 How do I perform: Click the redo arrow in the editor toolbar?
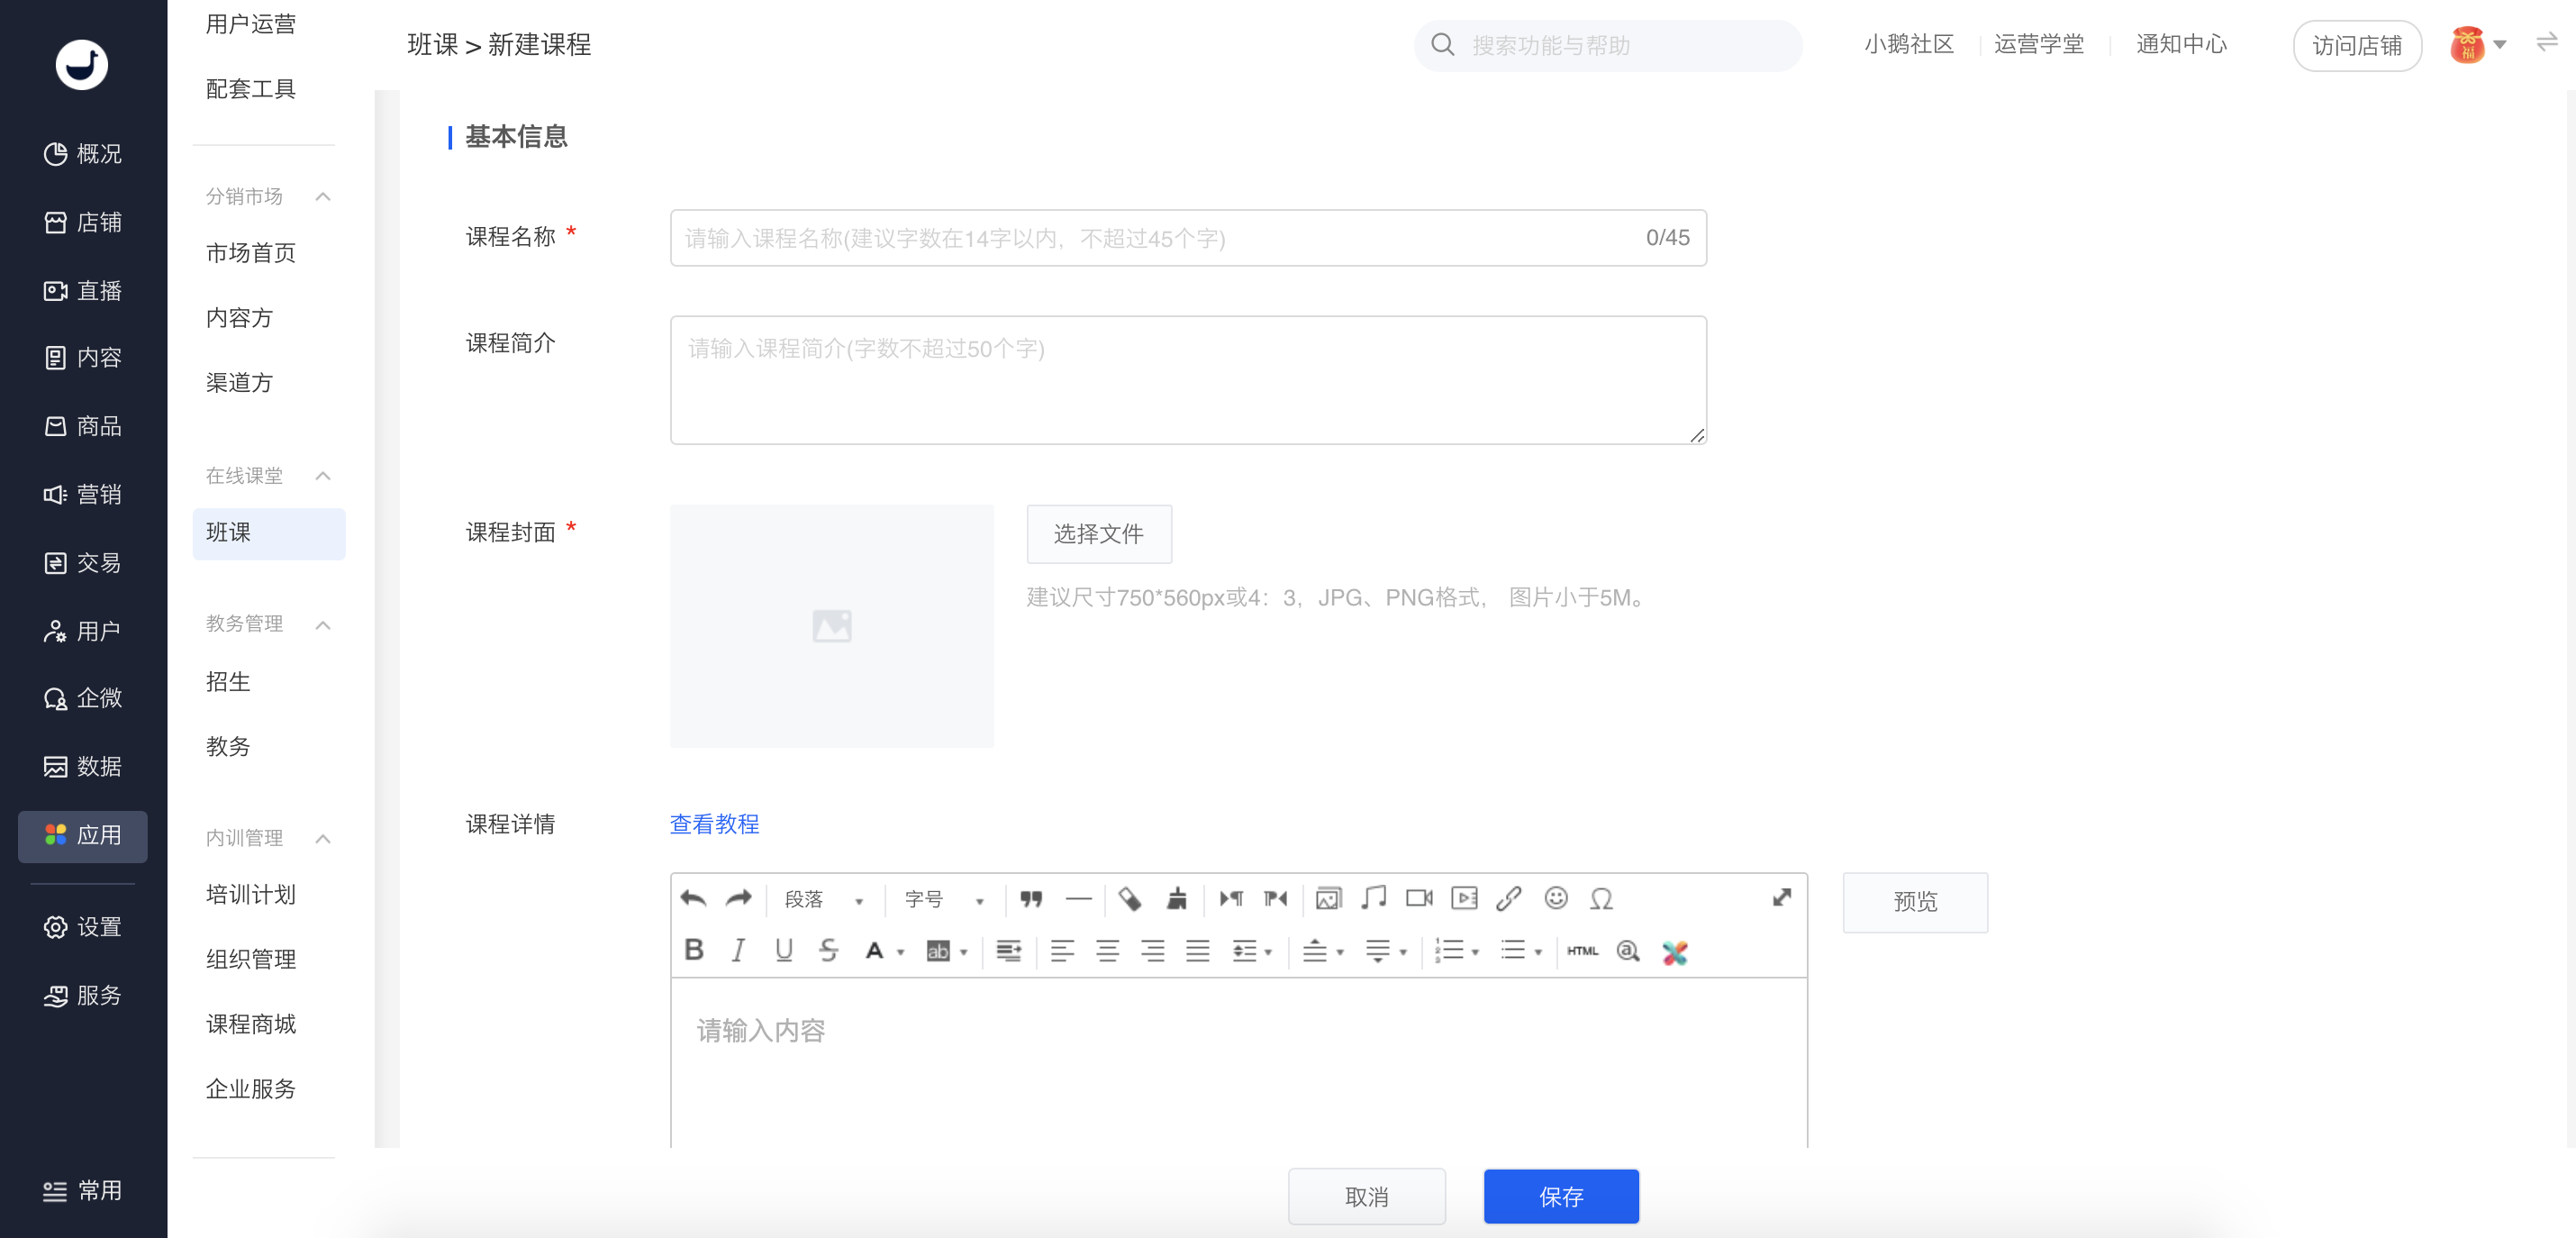point(738,898)
